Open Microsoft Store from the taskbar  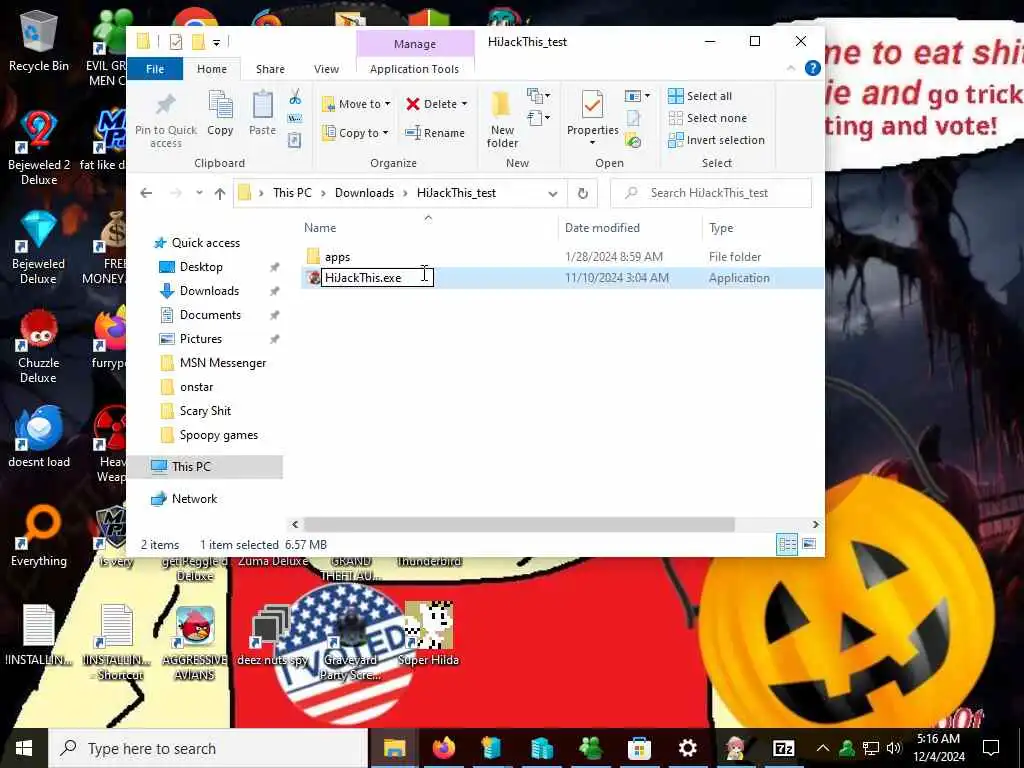[x=639, y=748]
